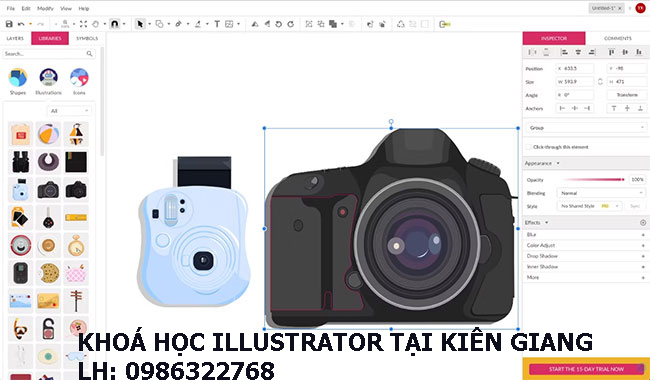Select the Pointer arrow tool
Viewport: 650px width, 380px height.
tap(140, 24)
